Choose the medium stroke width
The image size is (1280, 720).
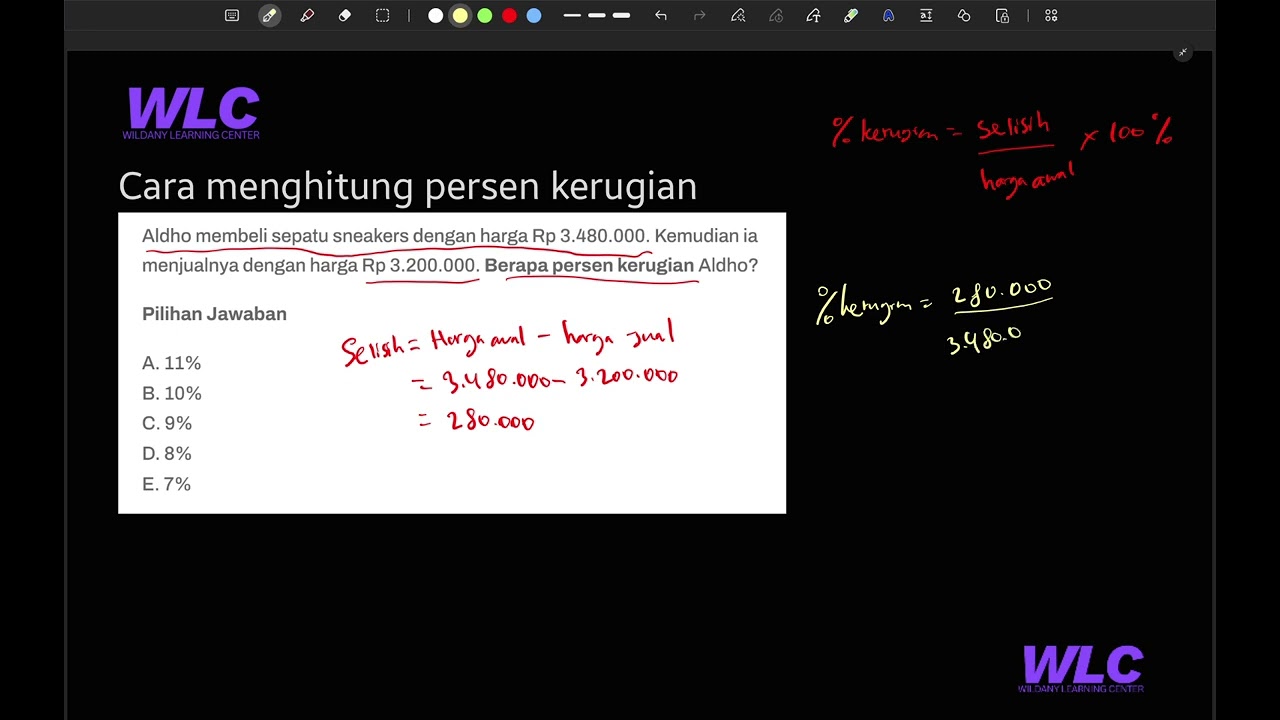click(597, 16)
